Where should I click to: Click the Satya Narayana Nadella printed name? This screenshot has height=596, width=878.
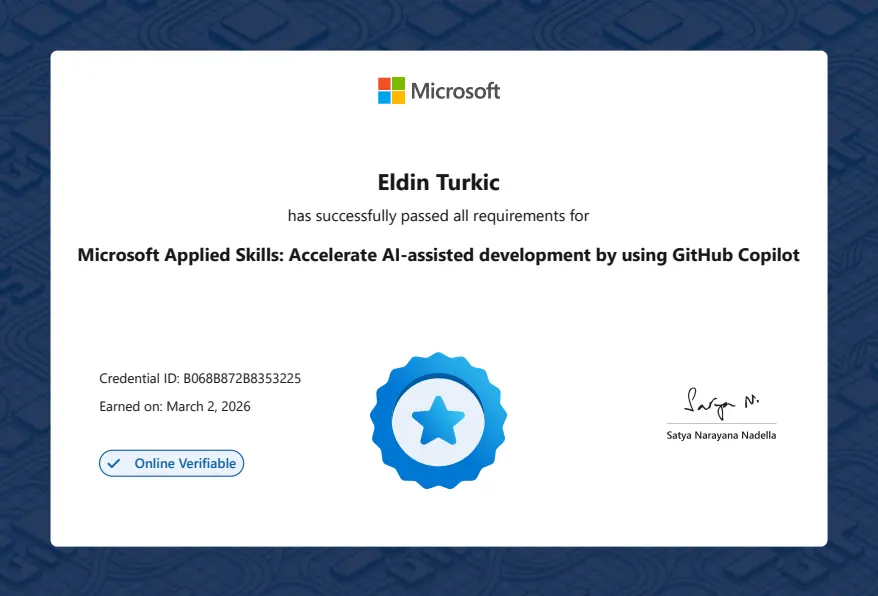[720, 435]
